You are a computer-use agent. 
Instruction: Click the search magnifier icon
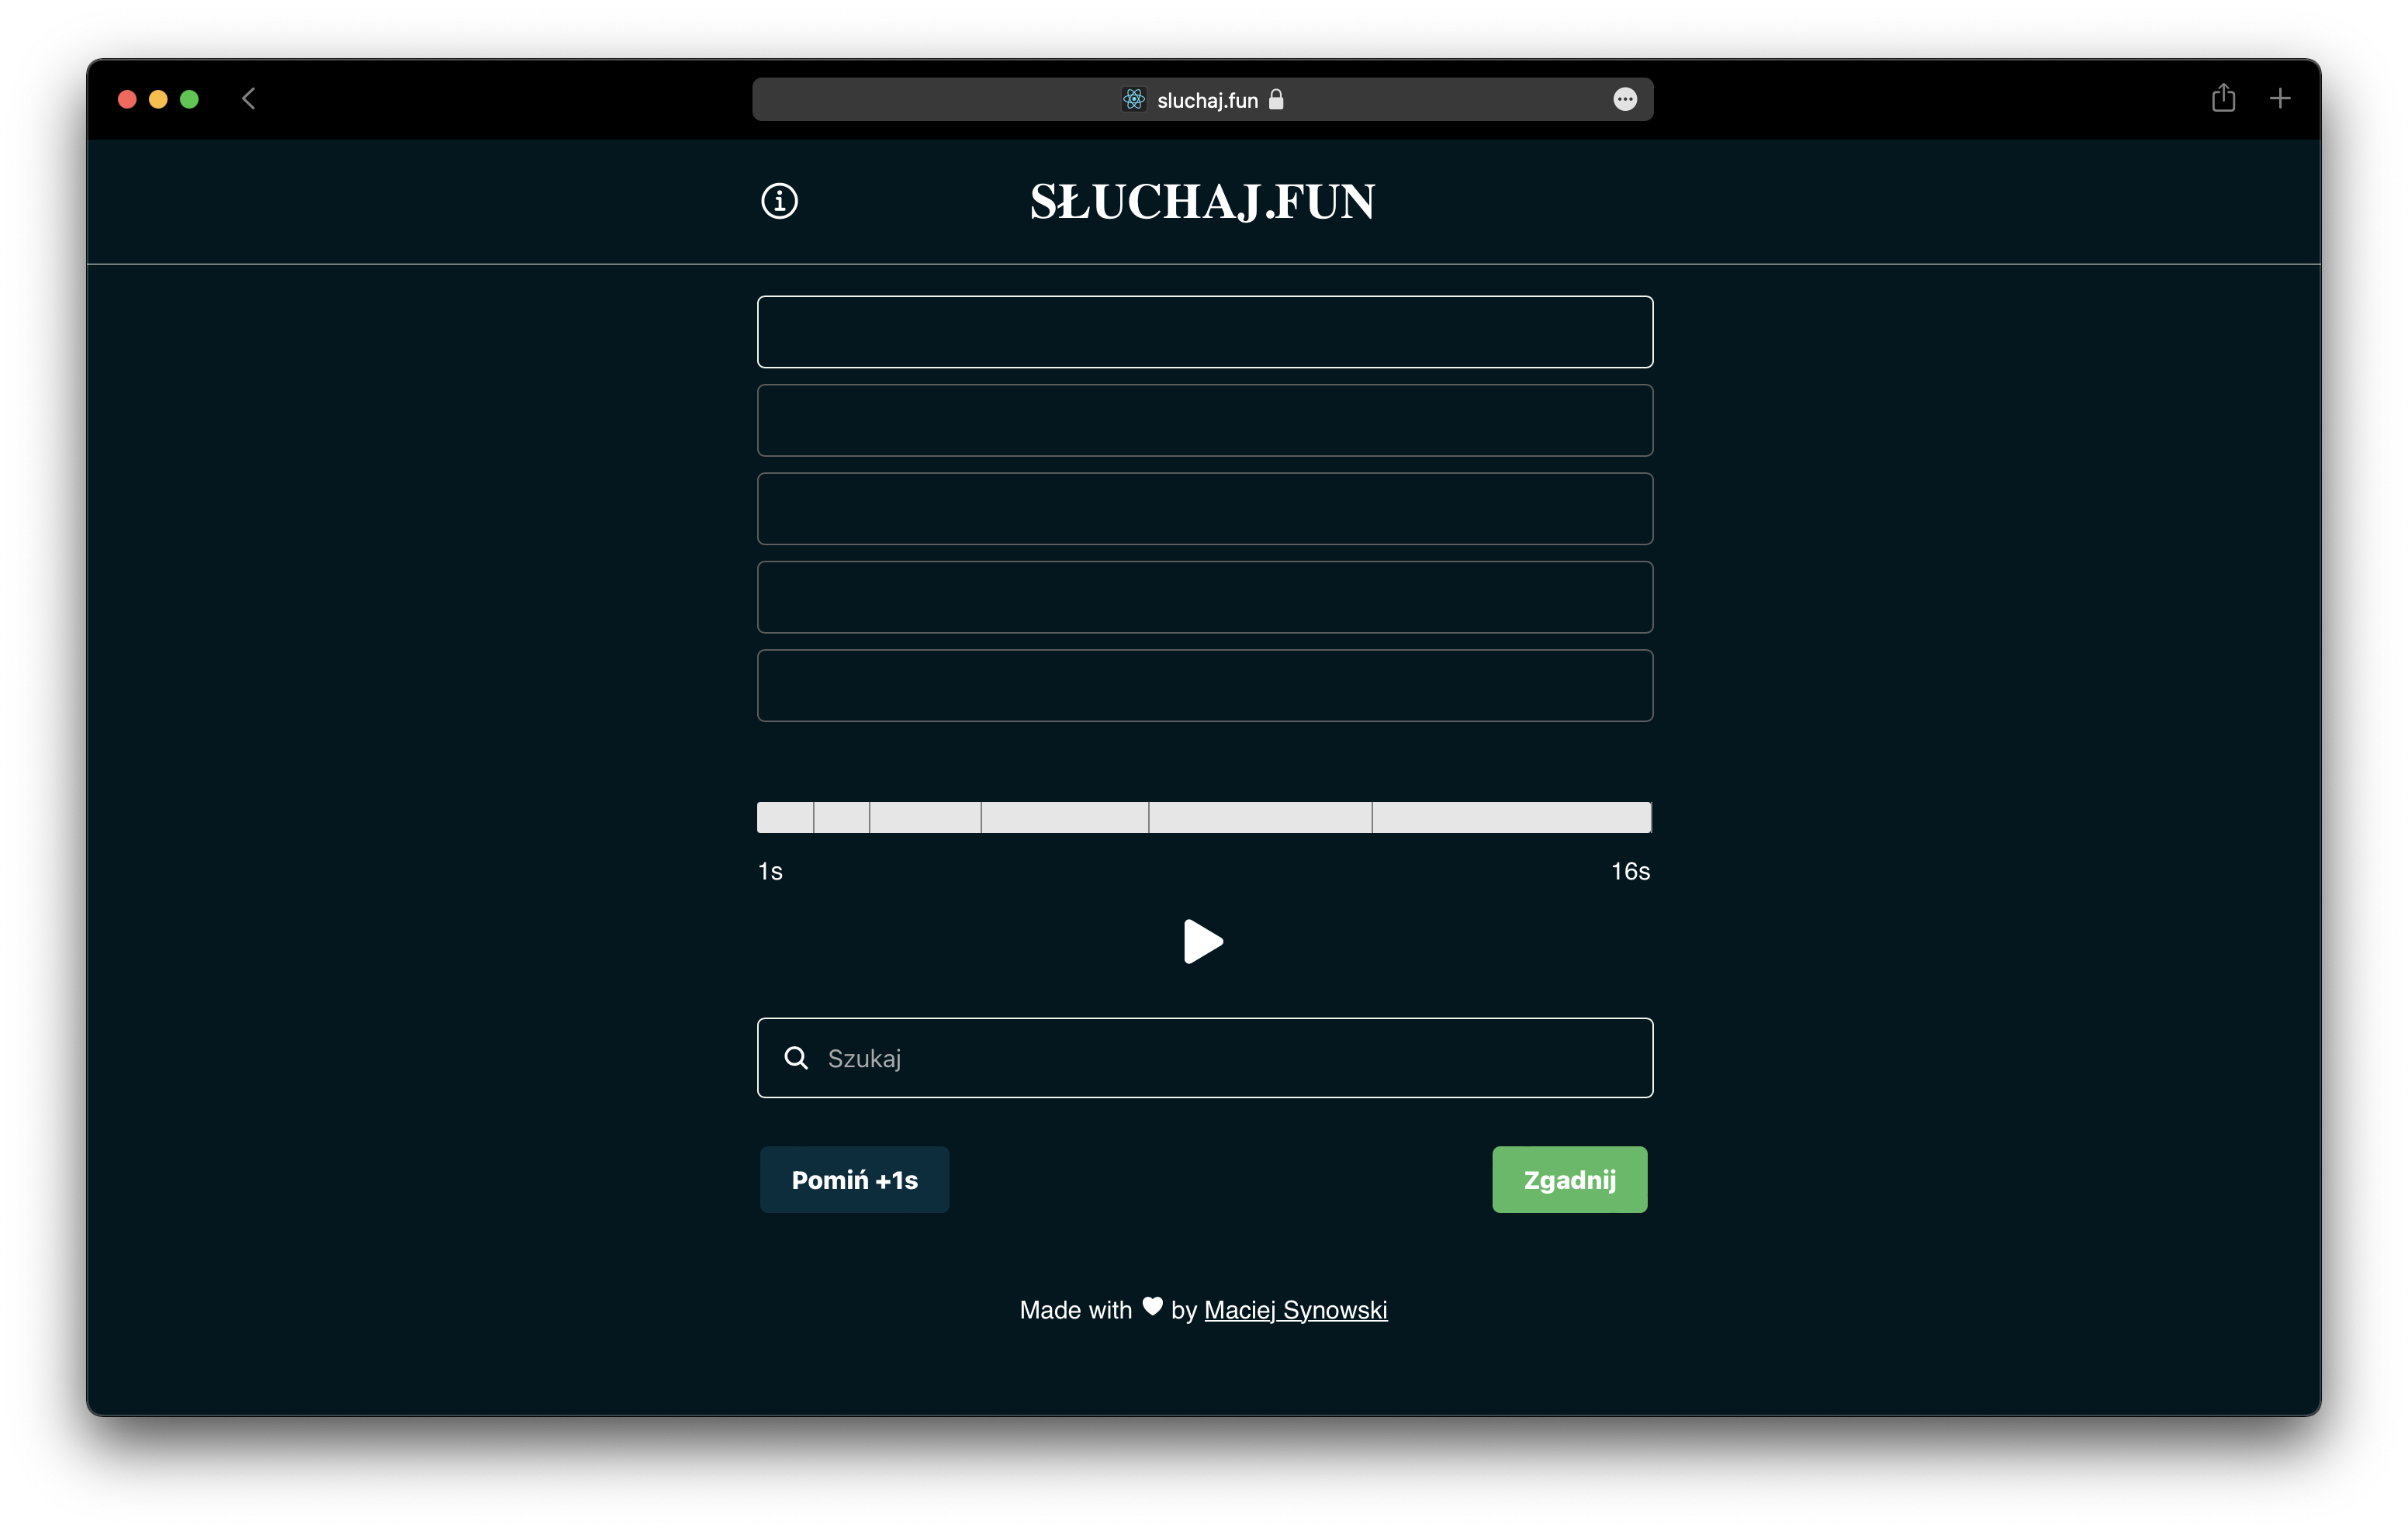tap(796, 1058)
